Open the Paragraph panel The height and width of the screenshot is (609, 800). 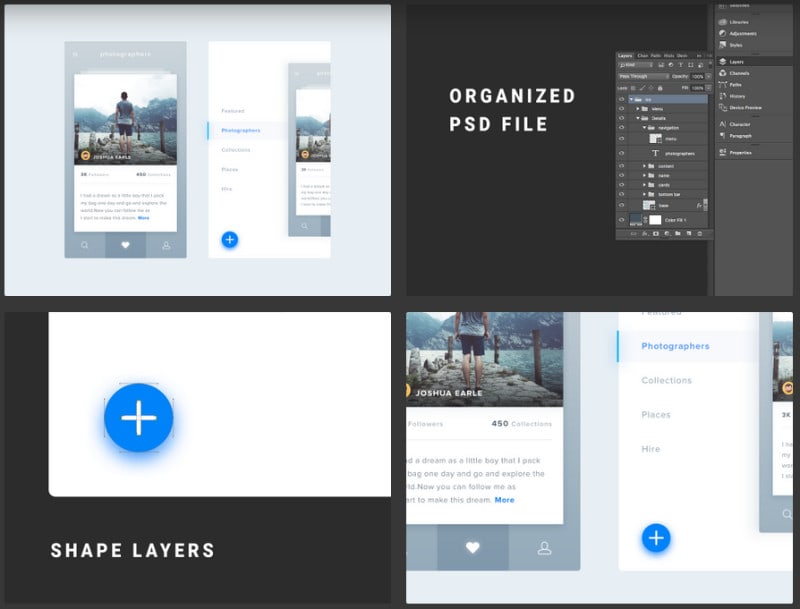(x=735, y=136)
